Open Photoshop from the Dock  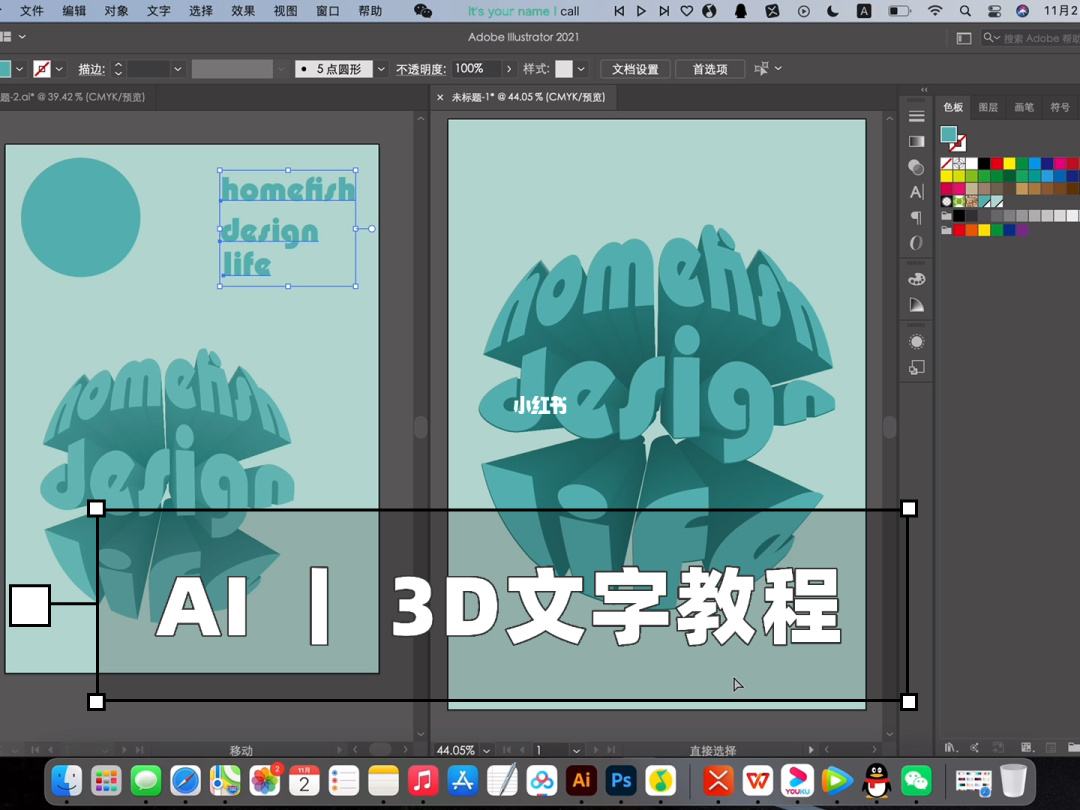(621, 780)
